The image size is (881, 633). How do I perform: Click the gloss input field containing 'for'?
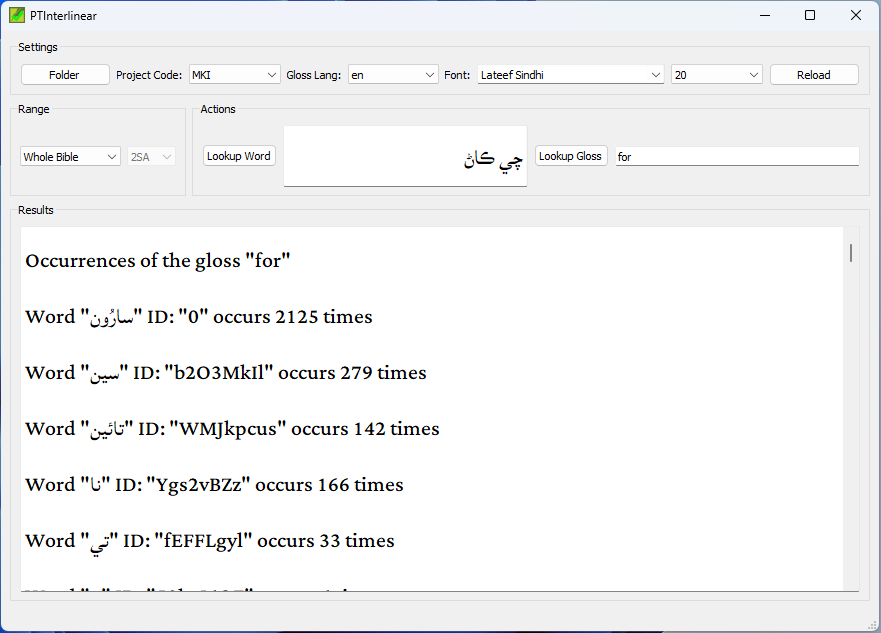coord(737,156)
